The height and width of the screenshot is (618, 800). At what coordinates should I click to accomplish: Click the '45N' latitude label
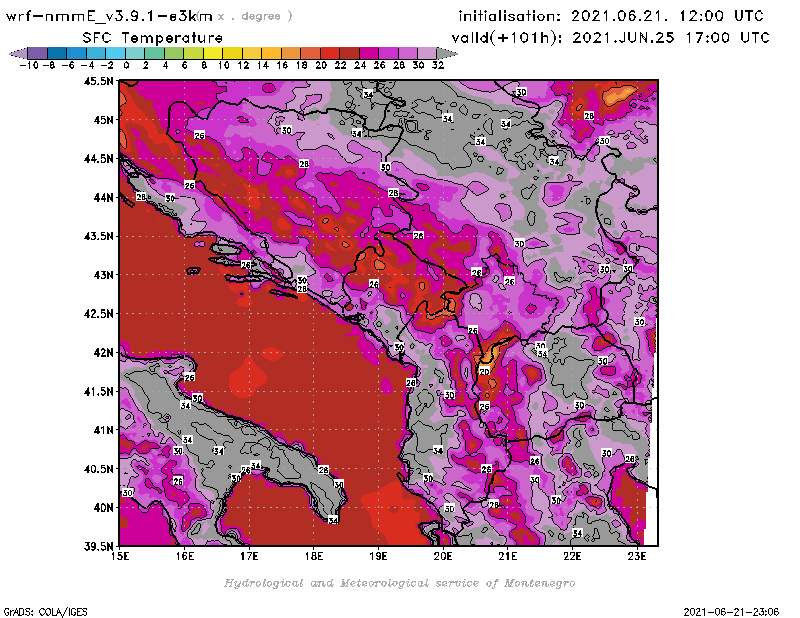pos(104,120)
